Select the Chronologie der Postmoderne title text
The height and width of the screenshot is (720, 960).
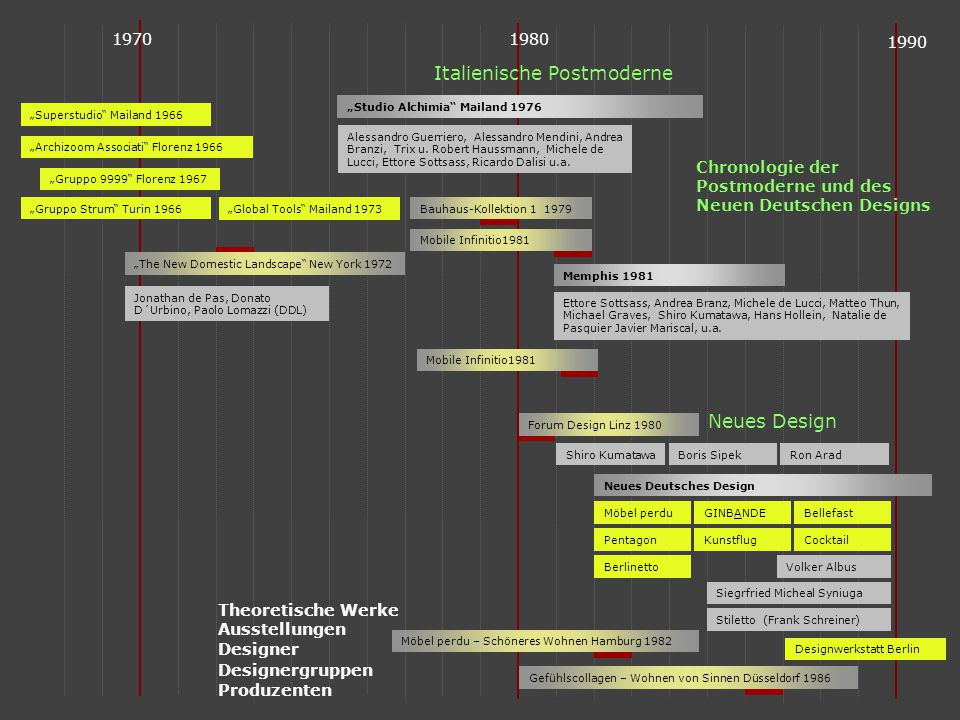(x=813, y=186)
